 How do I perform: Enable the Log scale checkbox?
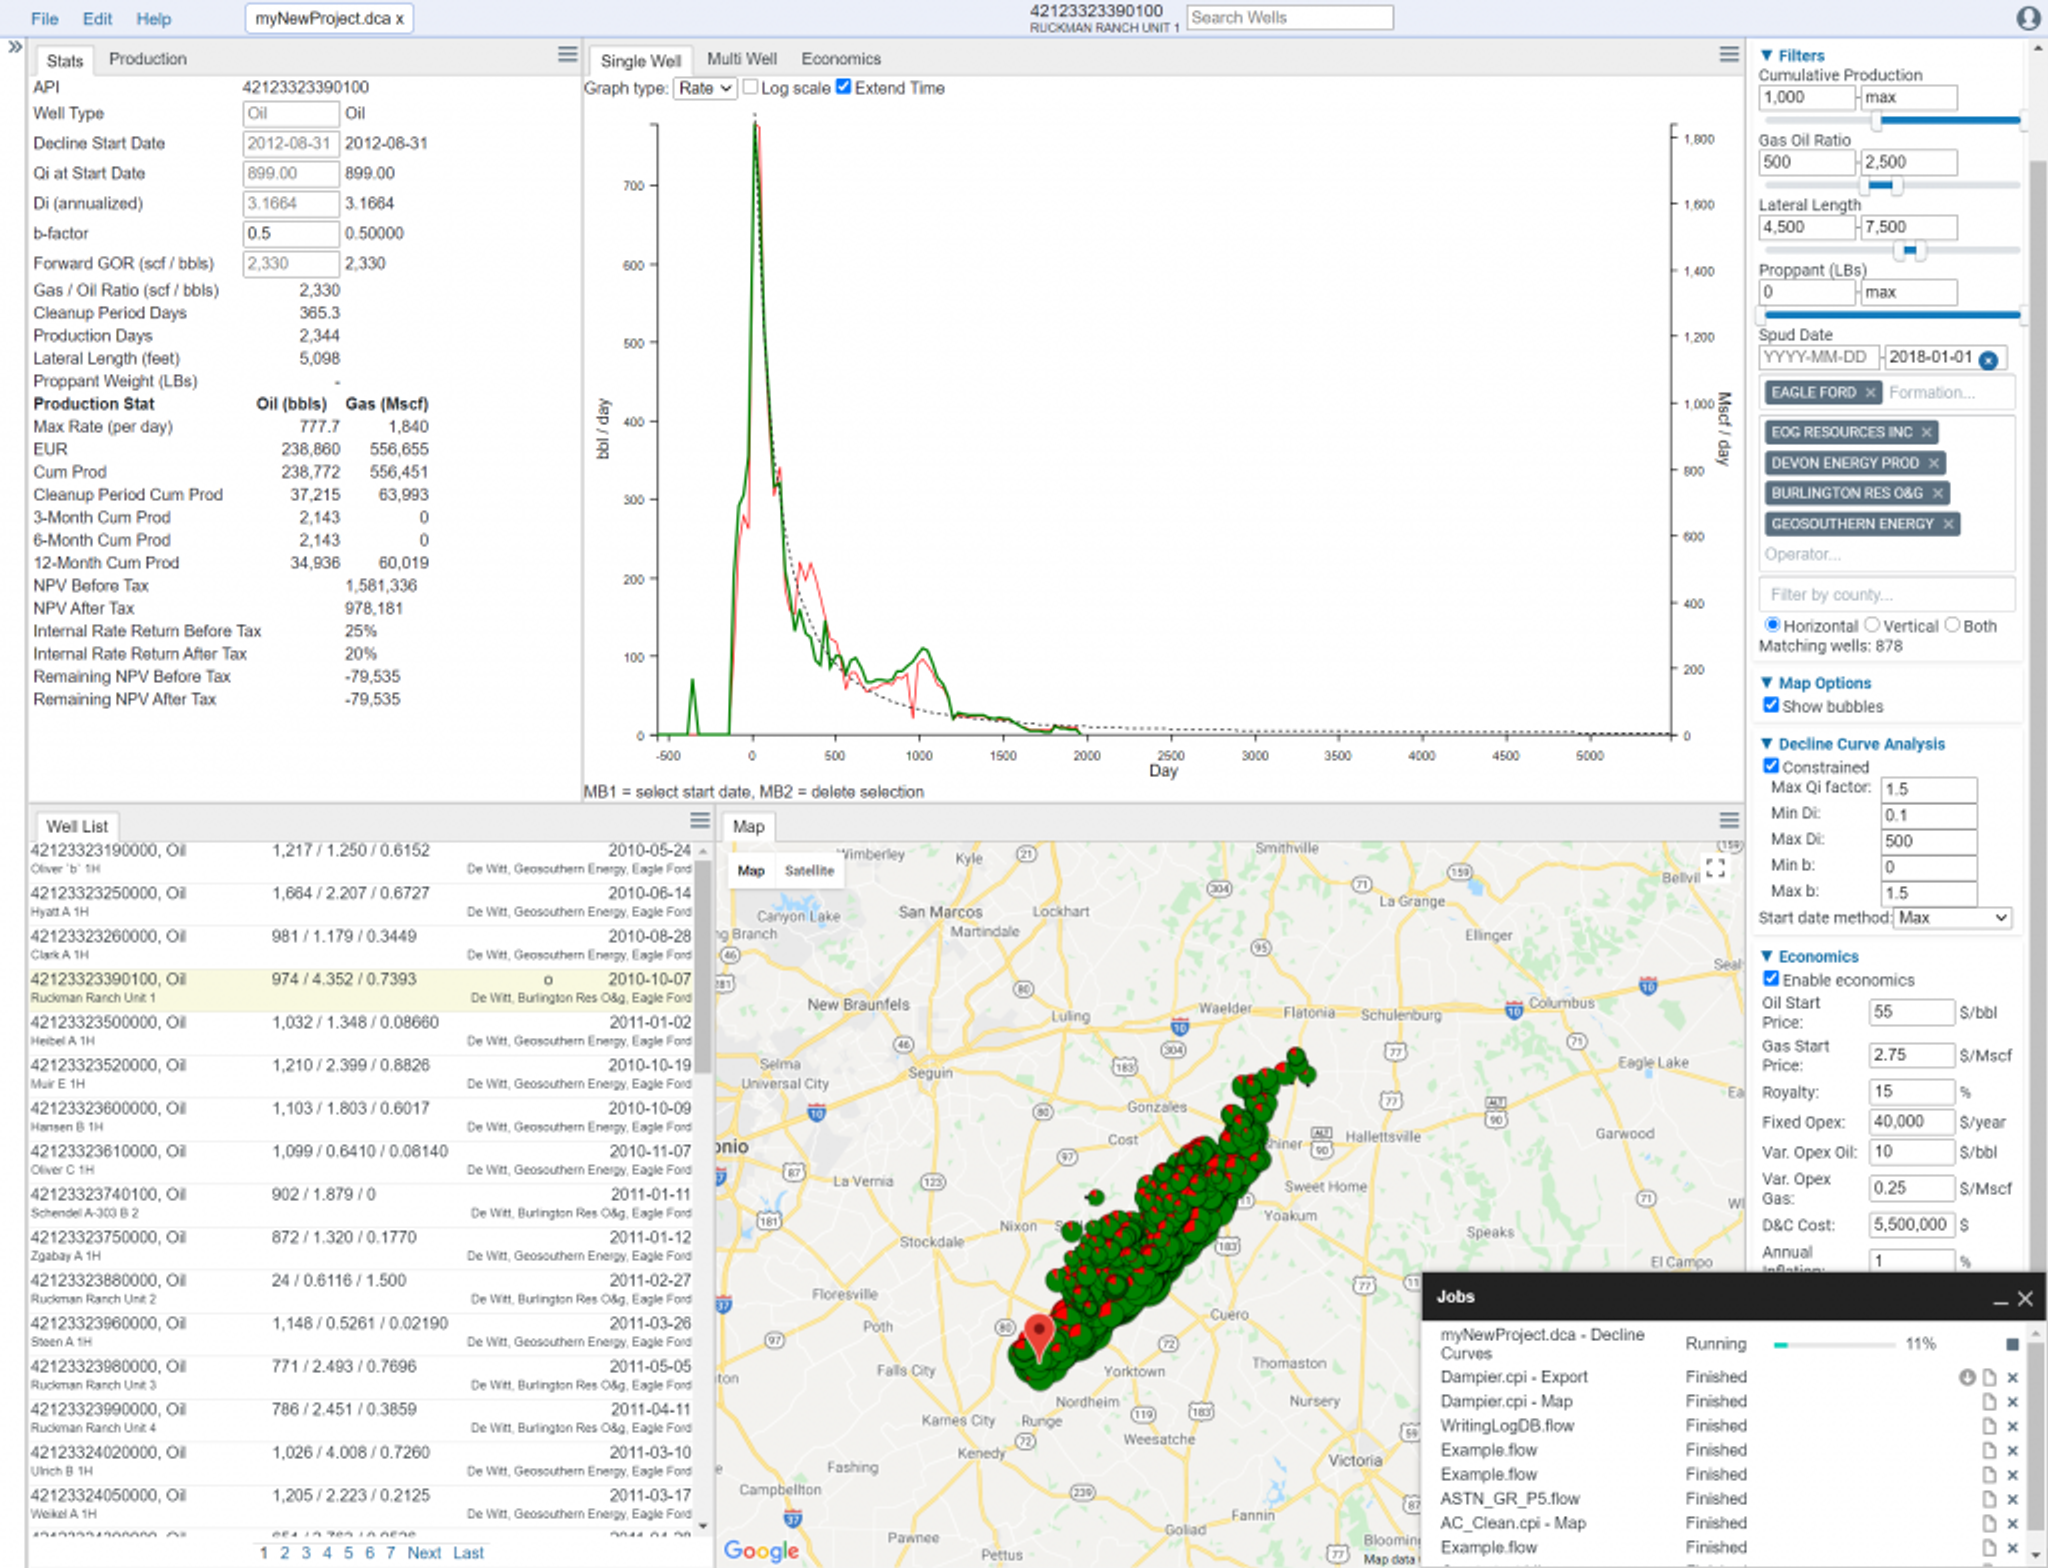click(751, 87)
